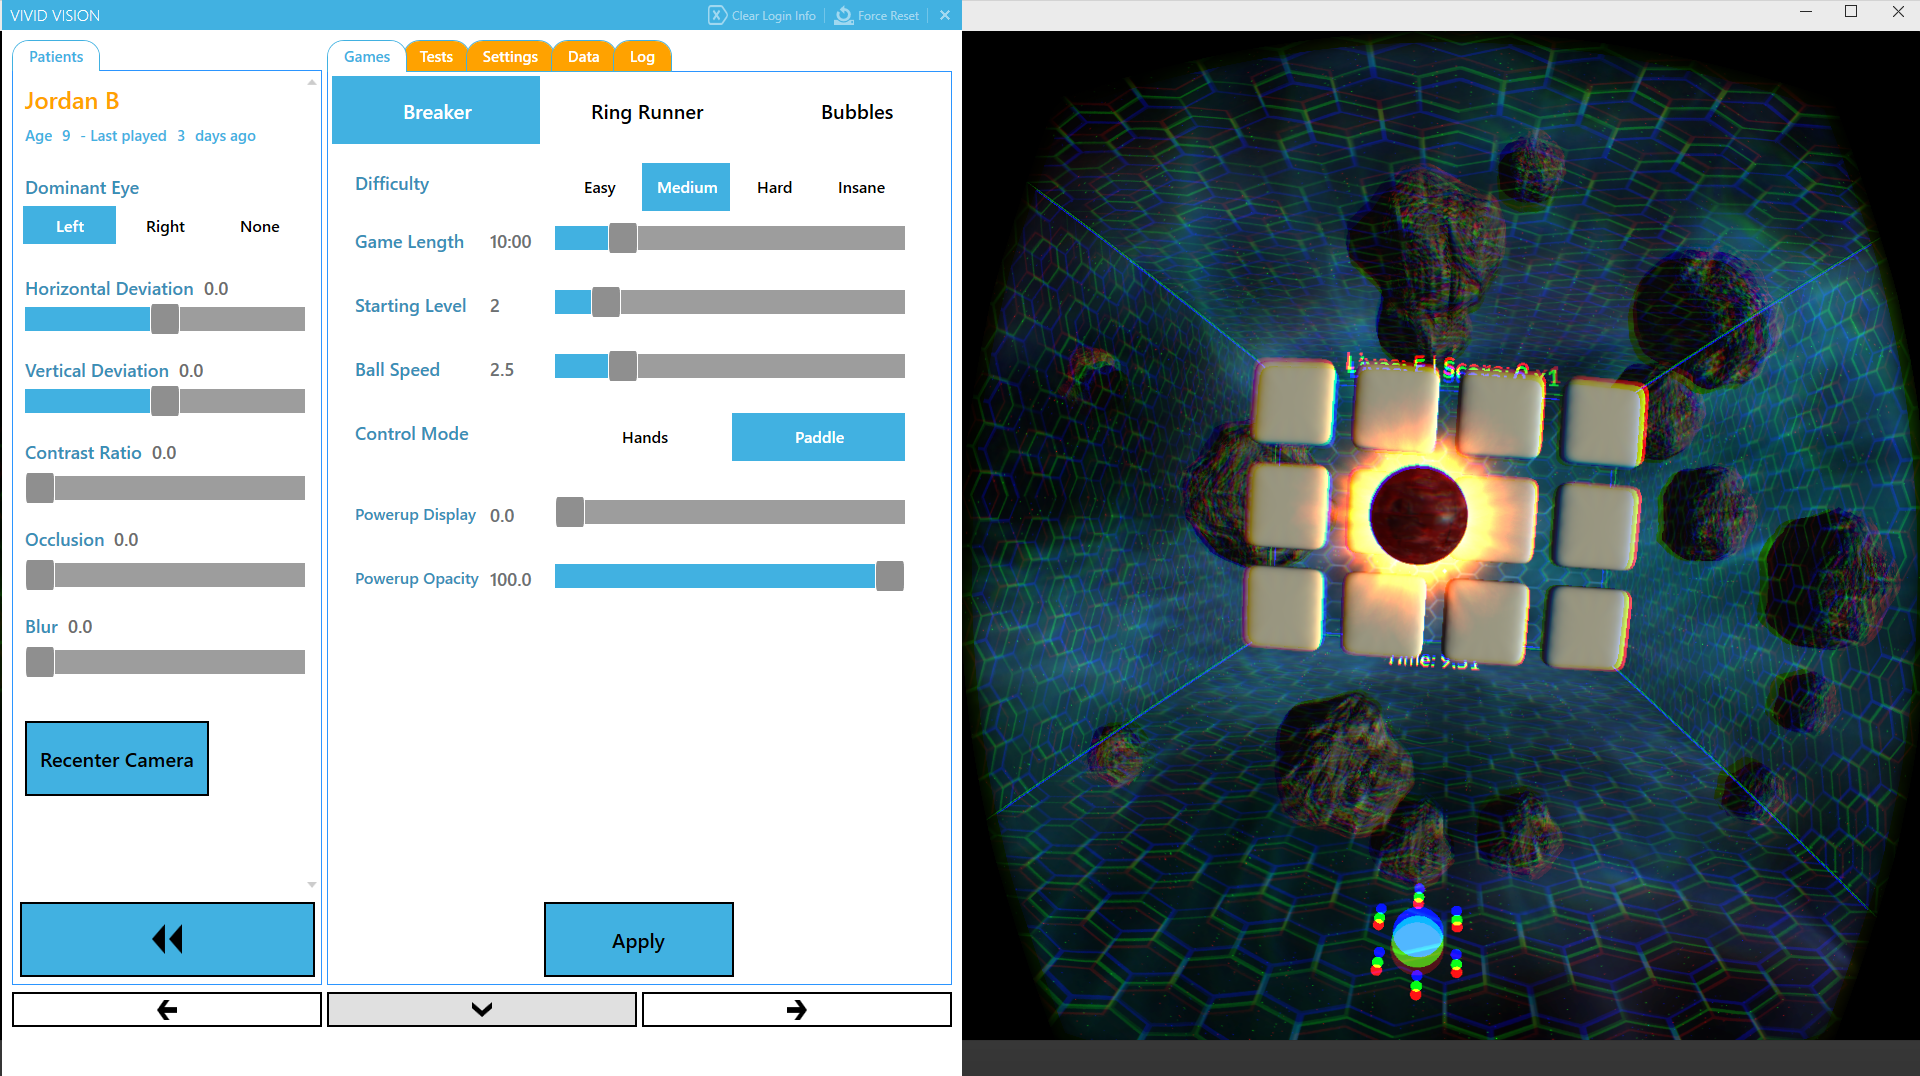The image size is (1920, 1076).
Task: Select Hands control mode
Action: [x=645, y=437]
